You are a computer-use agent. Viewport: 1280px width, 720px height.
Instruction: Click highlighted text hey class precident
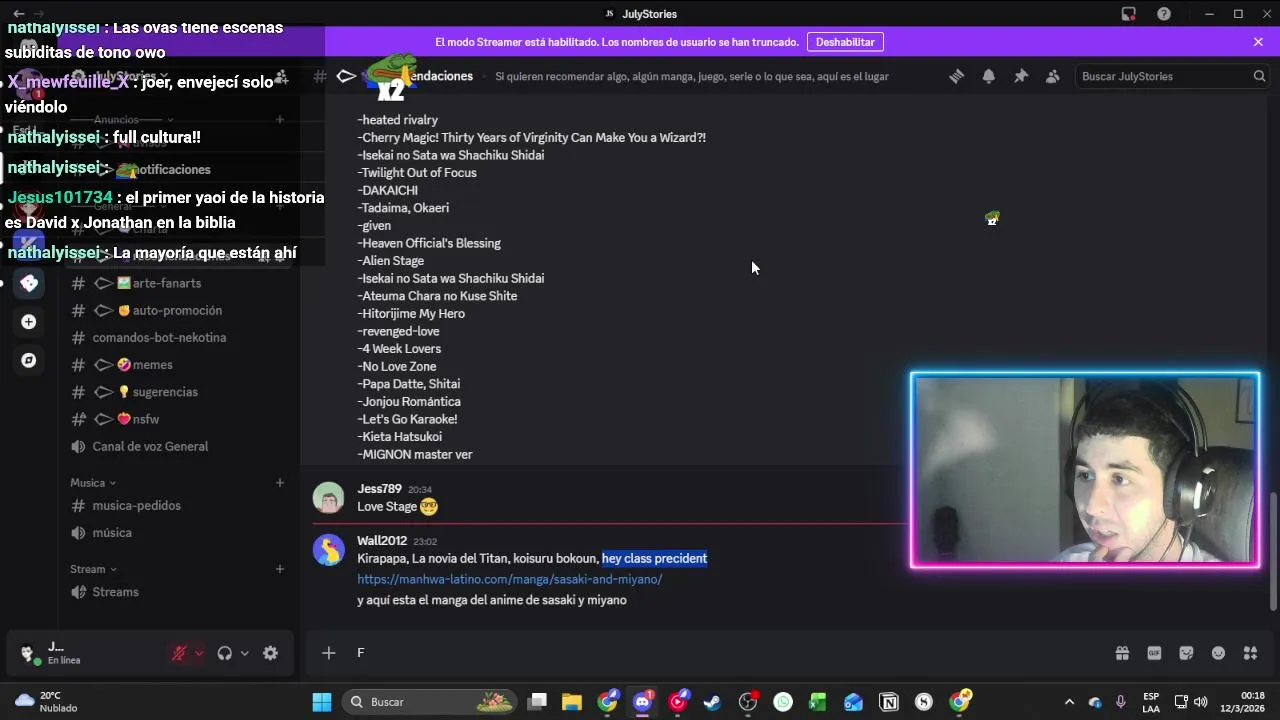coord(655,558)
